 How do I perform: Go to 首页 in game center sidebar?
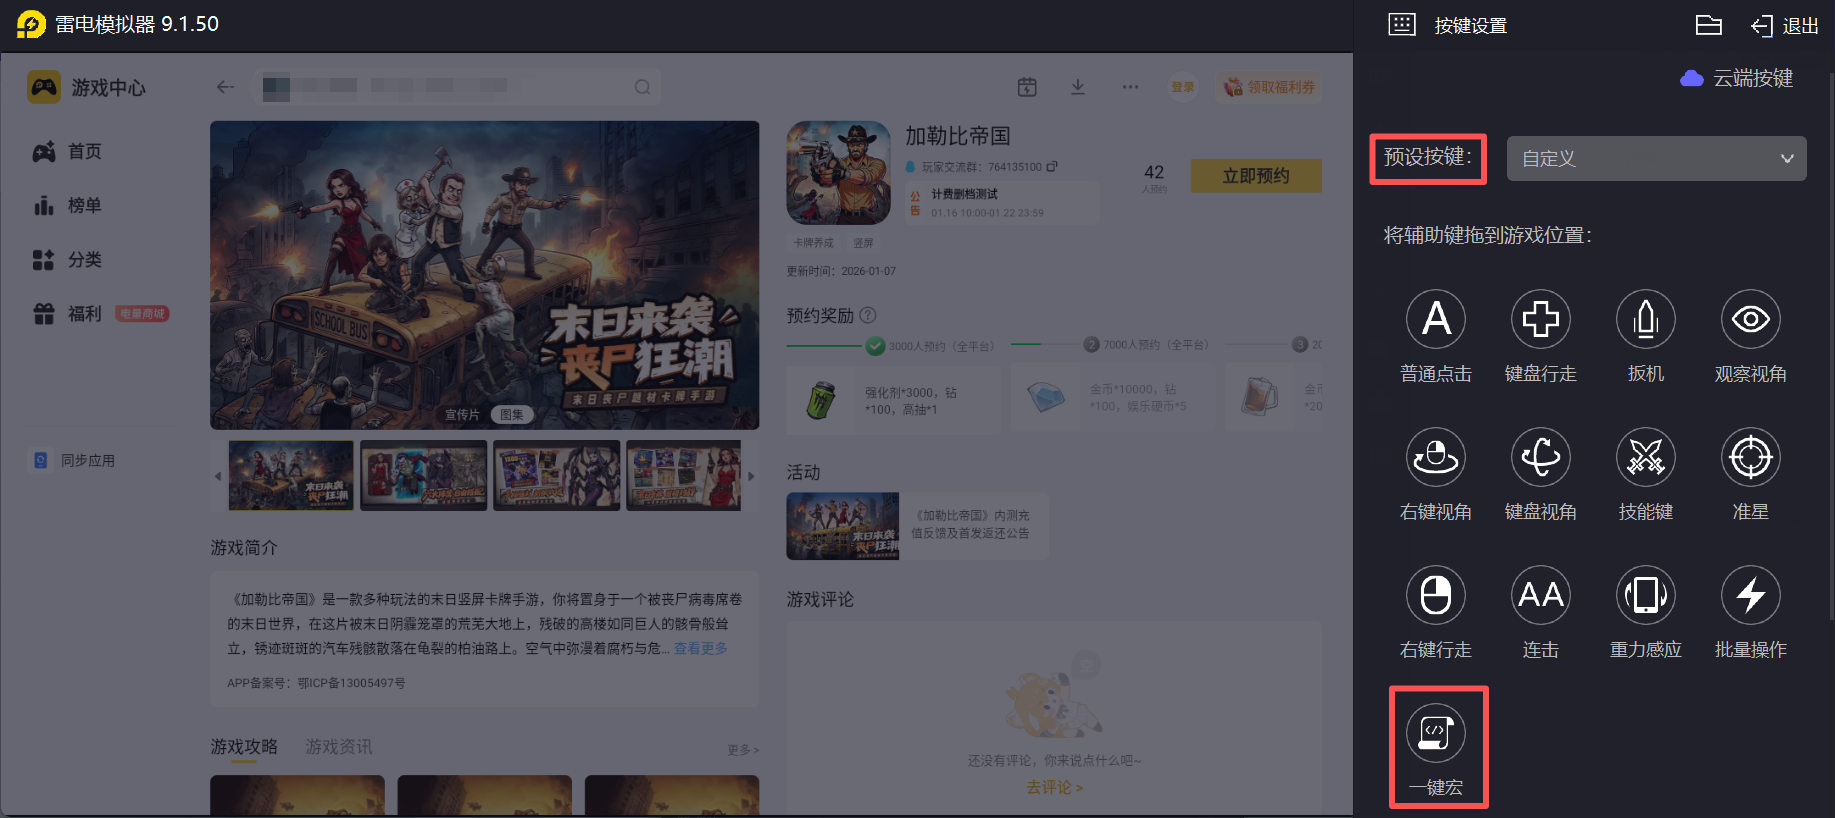68,151
